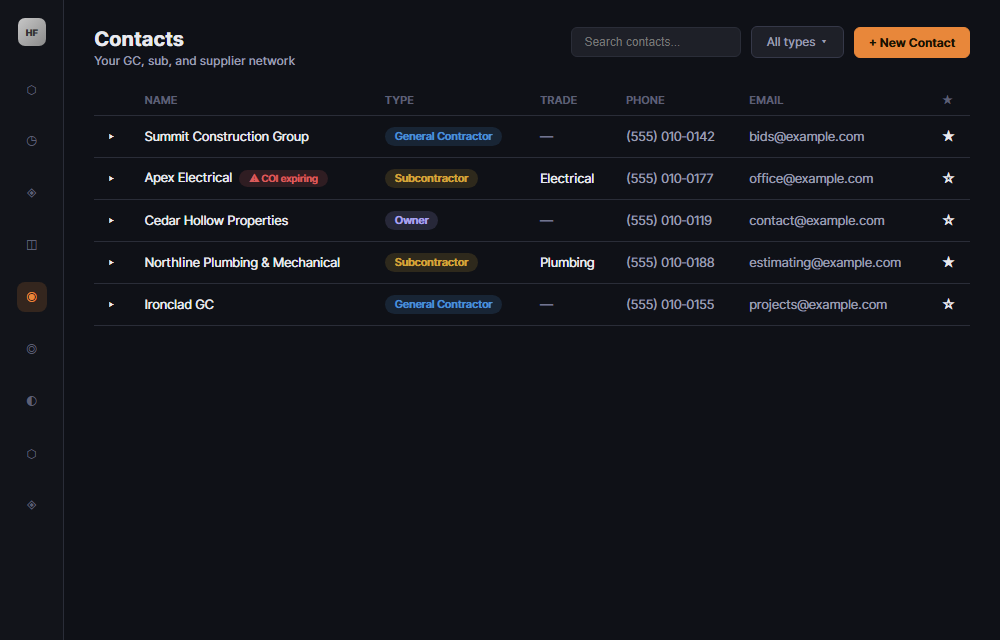Click the contact@example.com email
Image resolution: width=1000 pixels, height=640 pixels.
[x=817, y=221]
